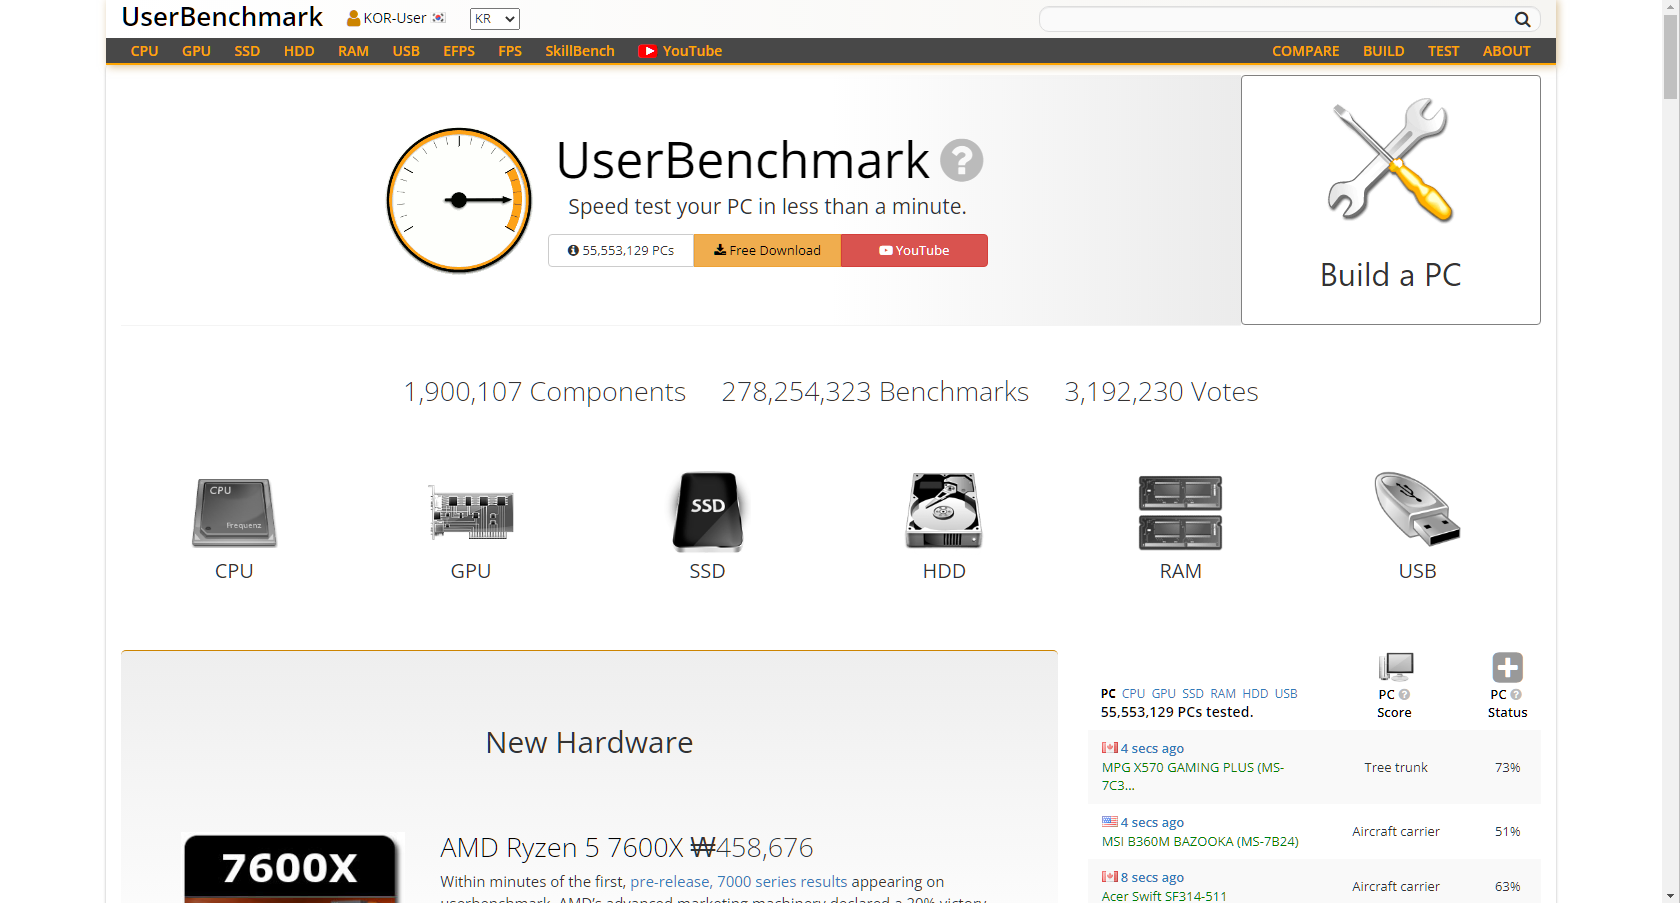Open the GPU graphics card icon
Viewport: 1680px width, 903px height.
pyautogui.click(x=471, y=512)
